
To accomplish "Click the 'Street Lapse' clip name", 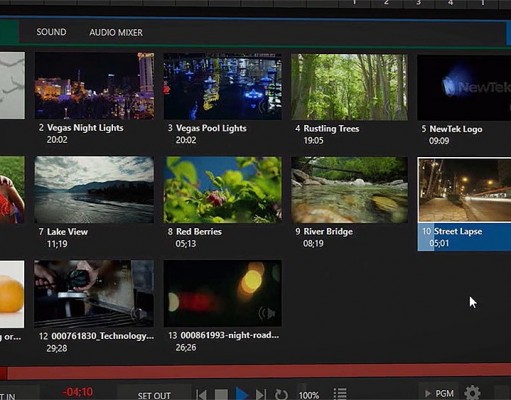I will pyautogui.click(x=458, y=231).
